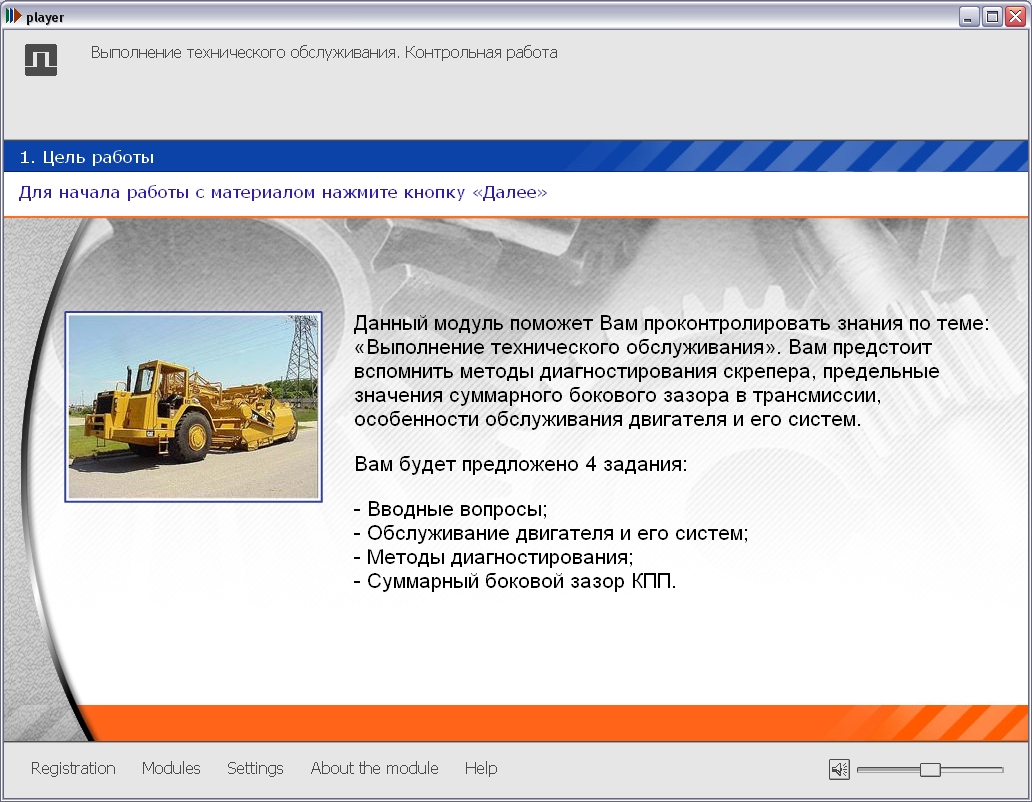The width and height of the screenshot is (1032, 802).
Task: Click the instruction text mentioning «Далее»
Action: [283, 192]
